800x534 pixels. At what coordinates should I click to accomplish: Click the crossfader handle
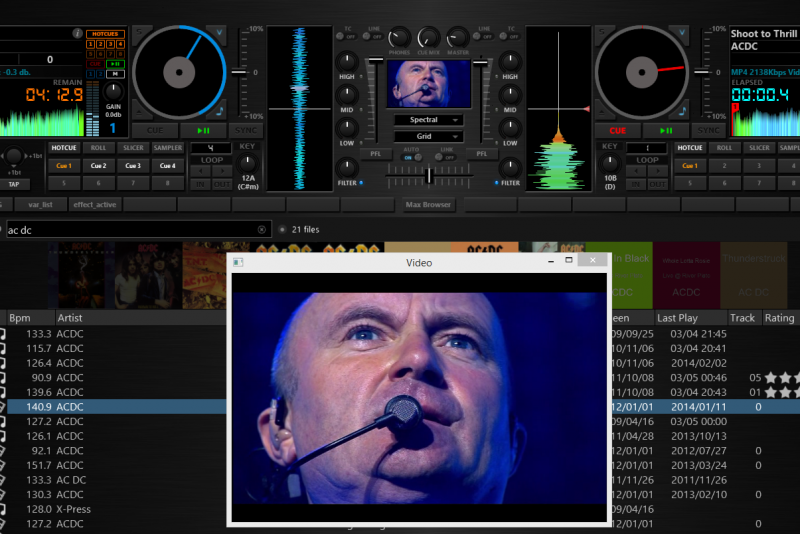(429, 176)
